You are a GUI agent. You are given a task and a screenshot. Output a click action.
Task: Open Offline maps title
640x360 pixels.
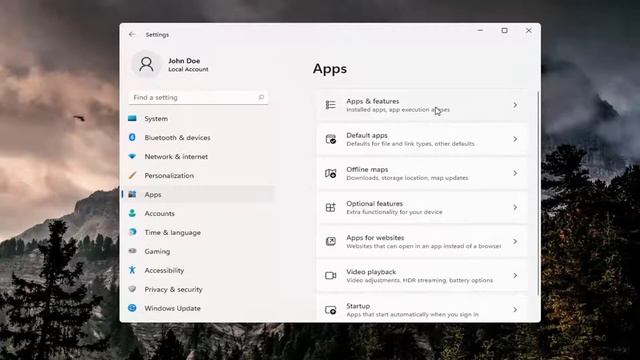(x=367, y=169)
